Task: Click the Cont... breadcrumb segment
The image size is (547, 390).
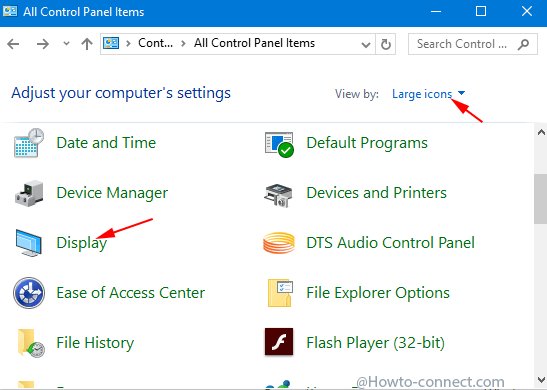Action: [156, 43]
